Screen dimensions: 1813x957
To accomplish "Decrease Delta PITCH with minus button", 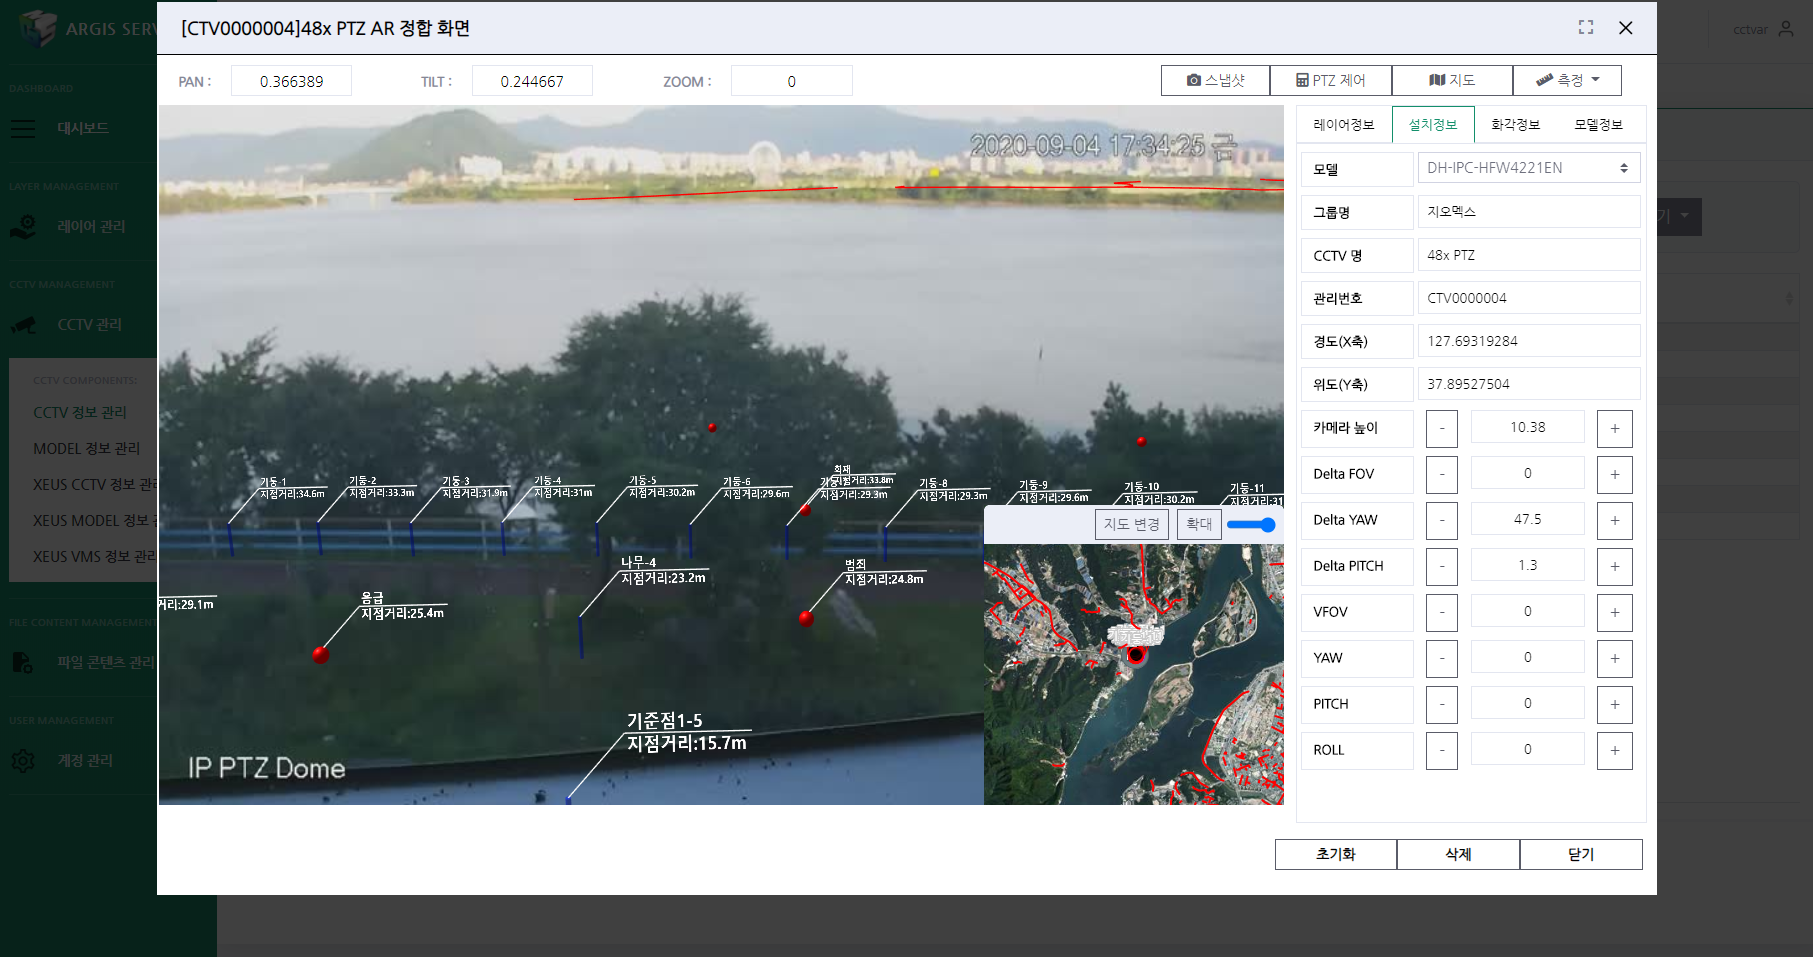I will 1442,566.
